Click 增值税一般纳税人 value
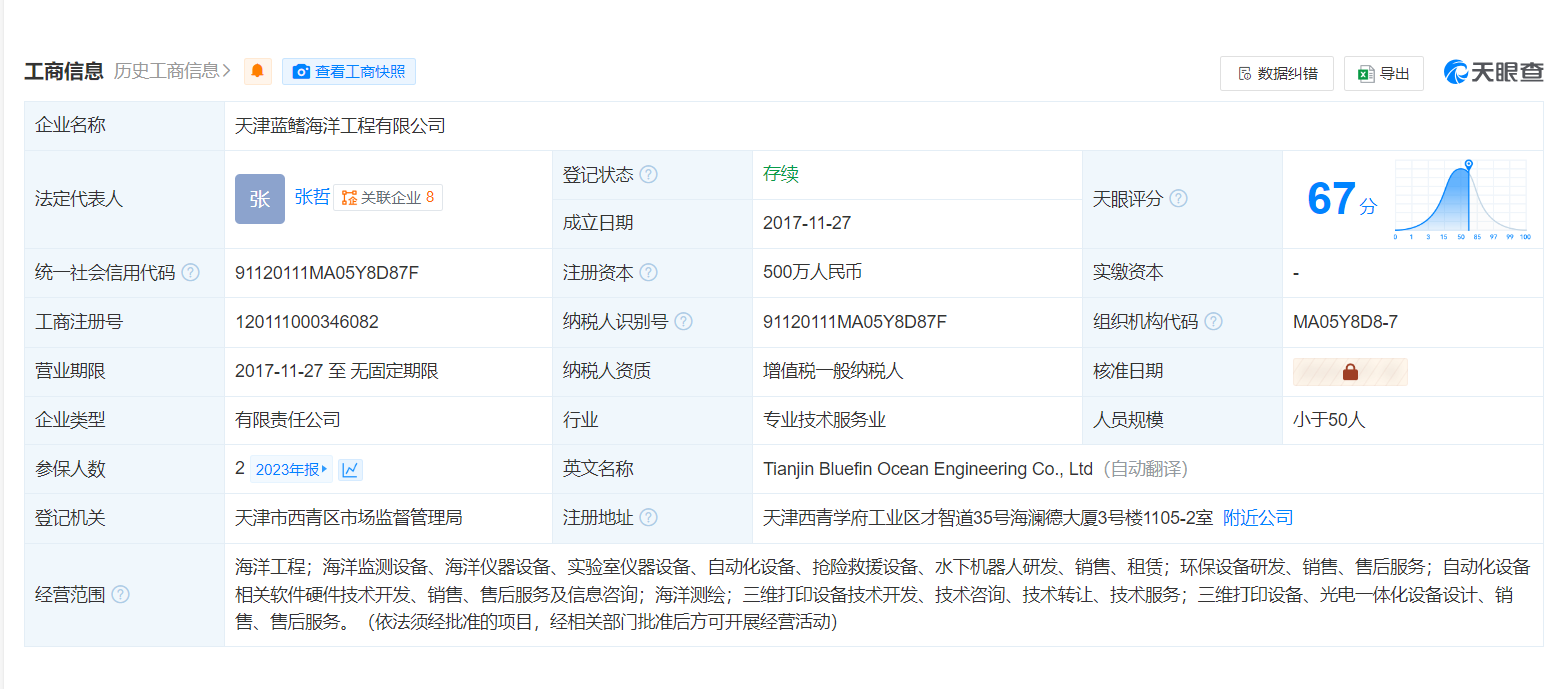1561x689 pixels. [x=833, y=371]
